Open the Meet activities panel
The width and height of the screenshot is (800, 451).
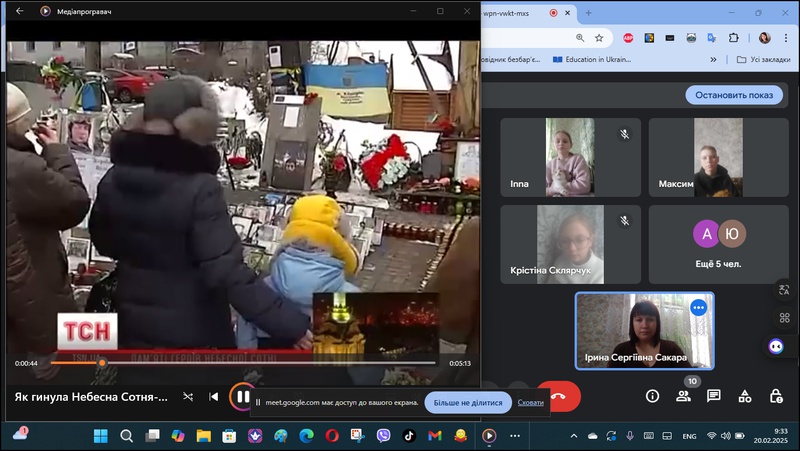745,396
